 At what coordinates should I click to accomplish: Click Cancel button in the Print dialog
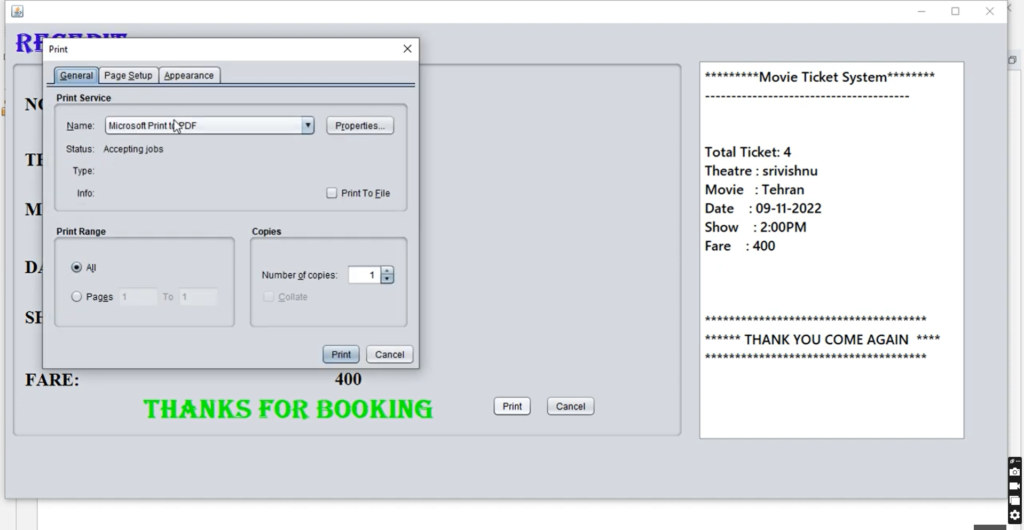[x=390, y=354]
